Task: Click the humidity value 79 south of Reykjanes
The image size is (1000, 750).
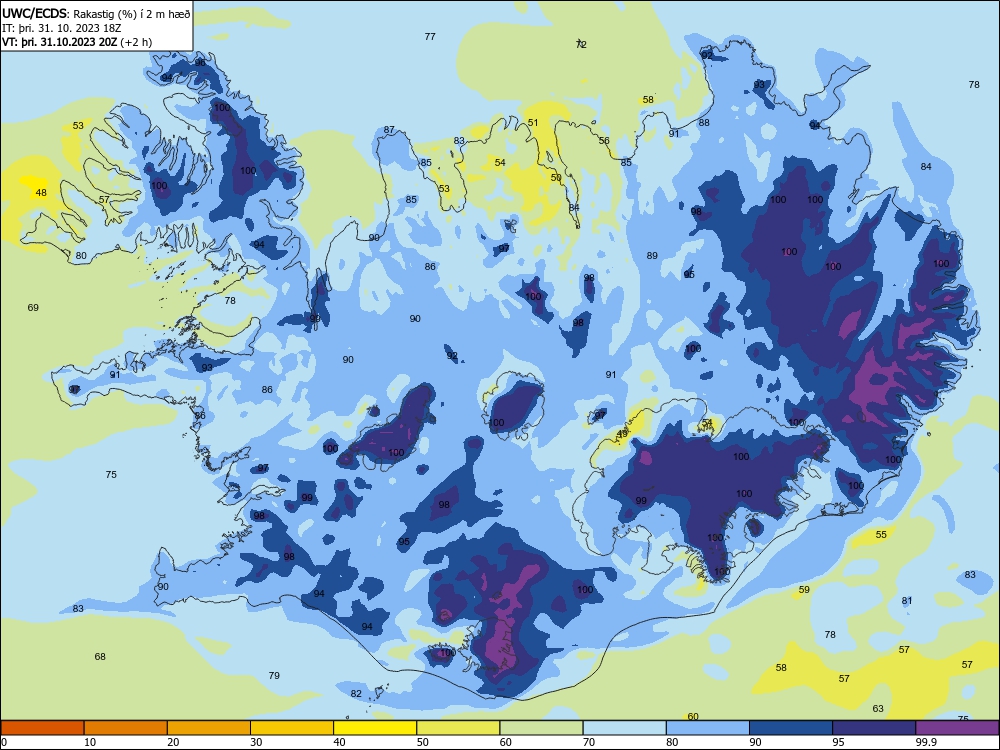Action: point(274,675)
